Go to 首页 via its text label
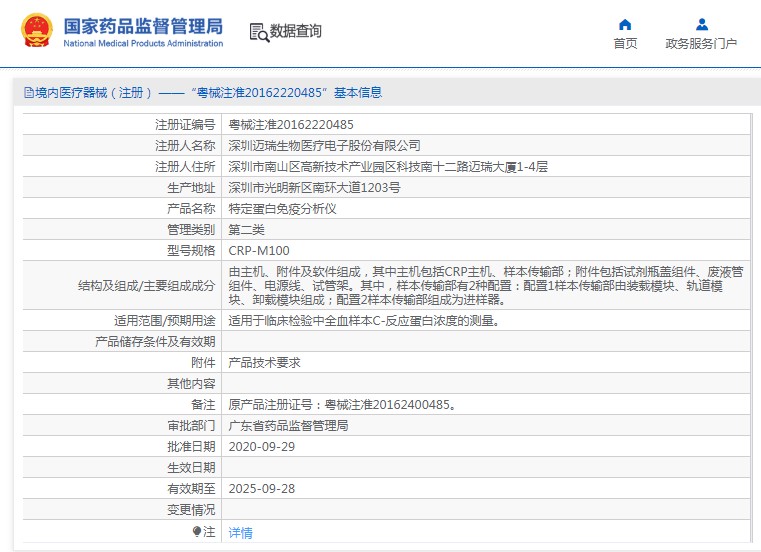The width and height of the screenshot is (761, 552). coord(625,44)
